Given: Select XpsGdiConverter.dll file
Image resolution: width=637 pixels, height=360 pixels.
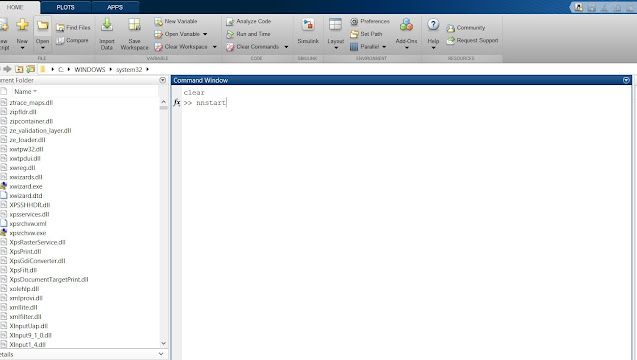Looking at the screenshot, I should [37, 261].
